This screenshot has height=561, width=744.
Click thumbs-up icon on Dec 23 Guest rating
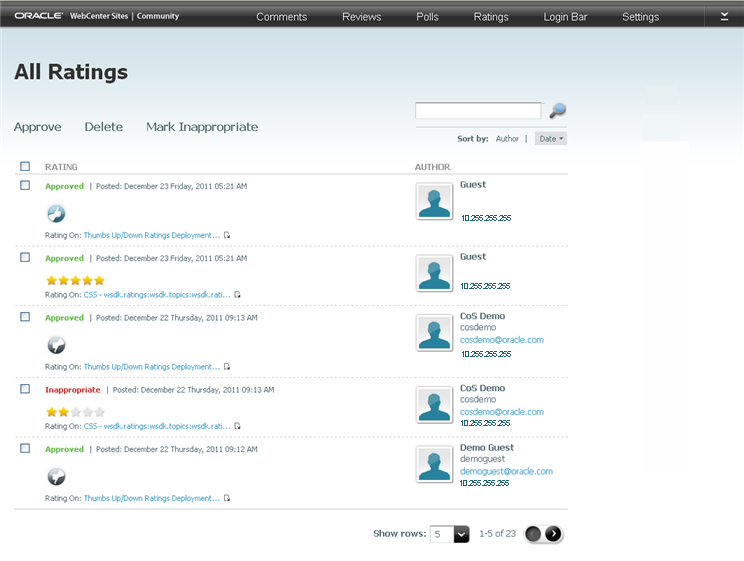[x=56, y=214]
